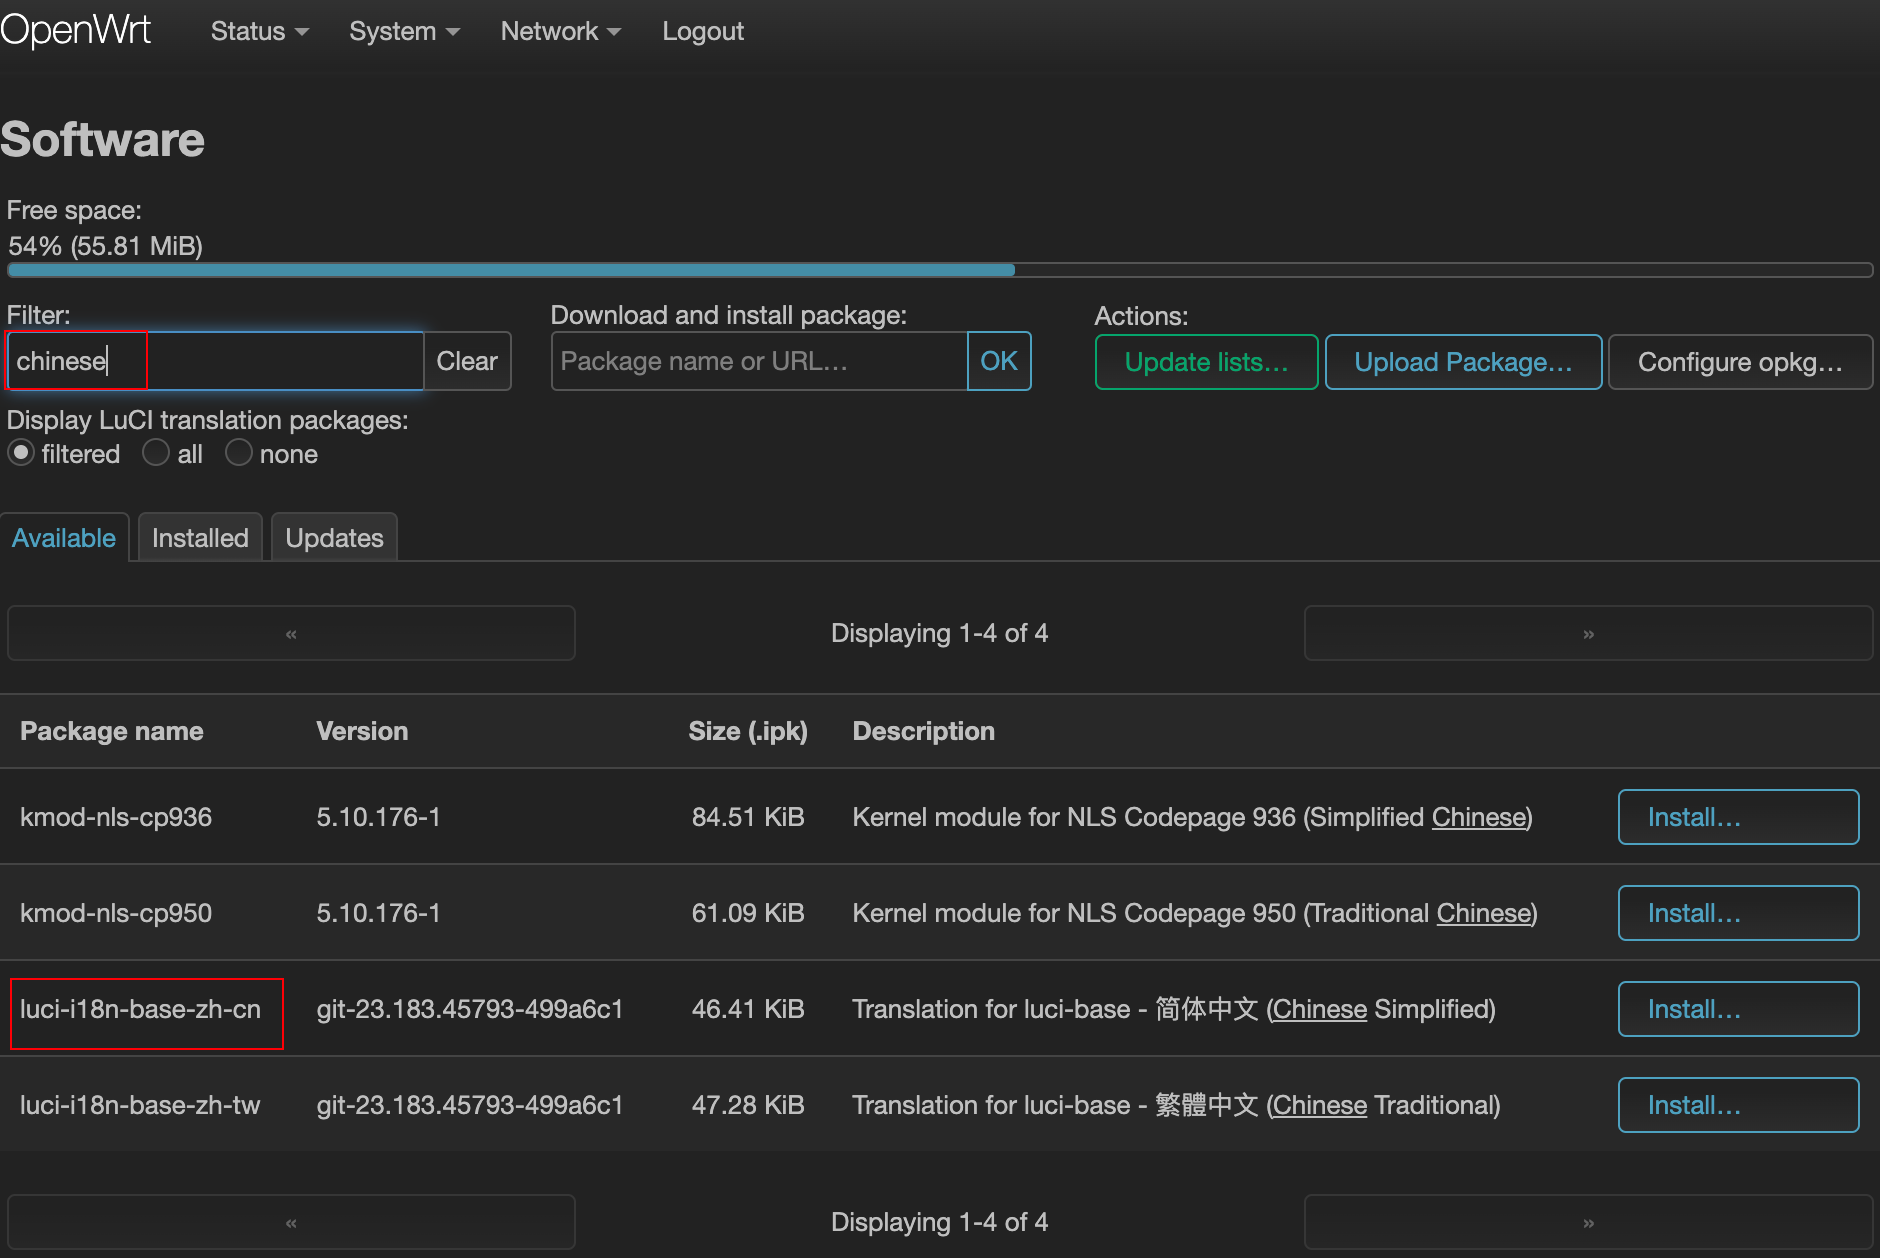Clear the filter with the Clear button
This screenshot has height=1258, width=1880.
[x=467, y=361]
